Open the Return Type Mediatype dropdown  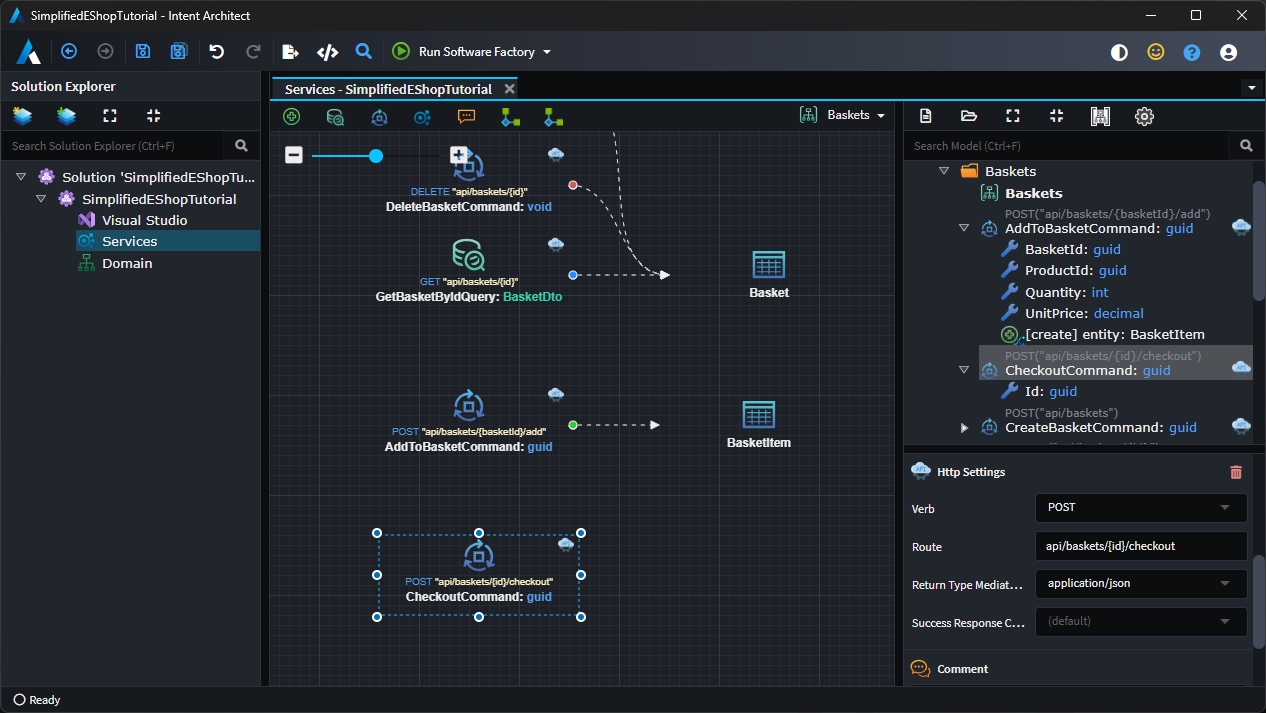(1141, 583)
